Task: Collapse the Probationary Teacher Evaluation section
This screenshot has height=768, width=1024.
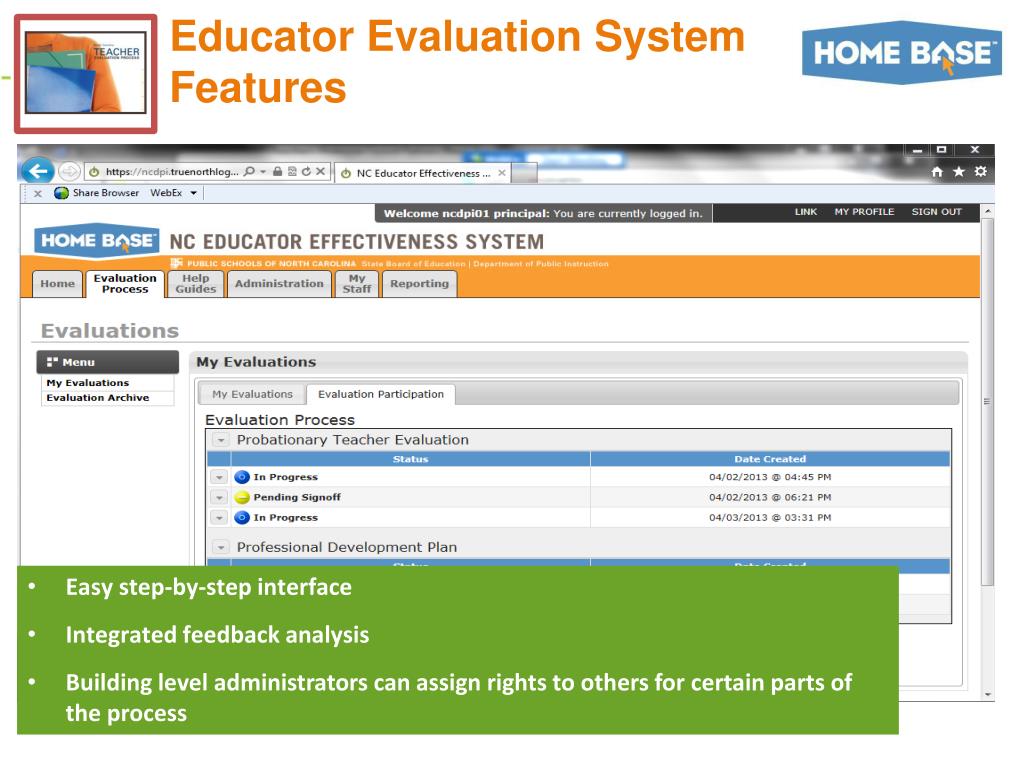Action: [221, 440]
